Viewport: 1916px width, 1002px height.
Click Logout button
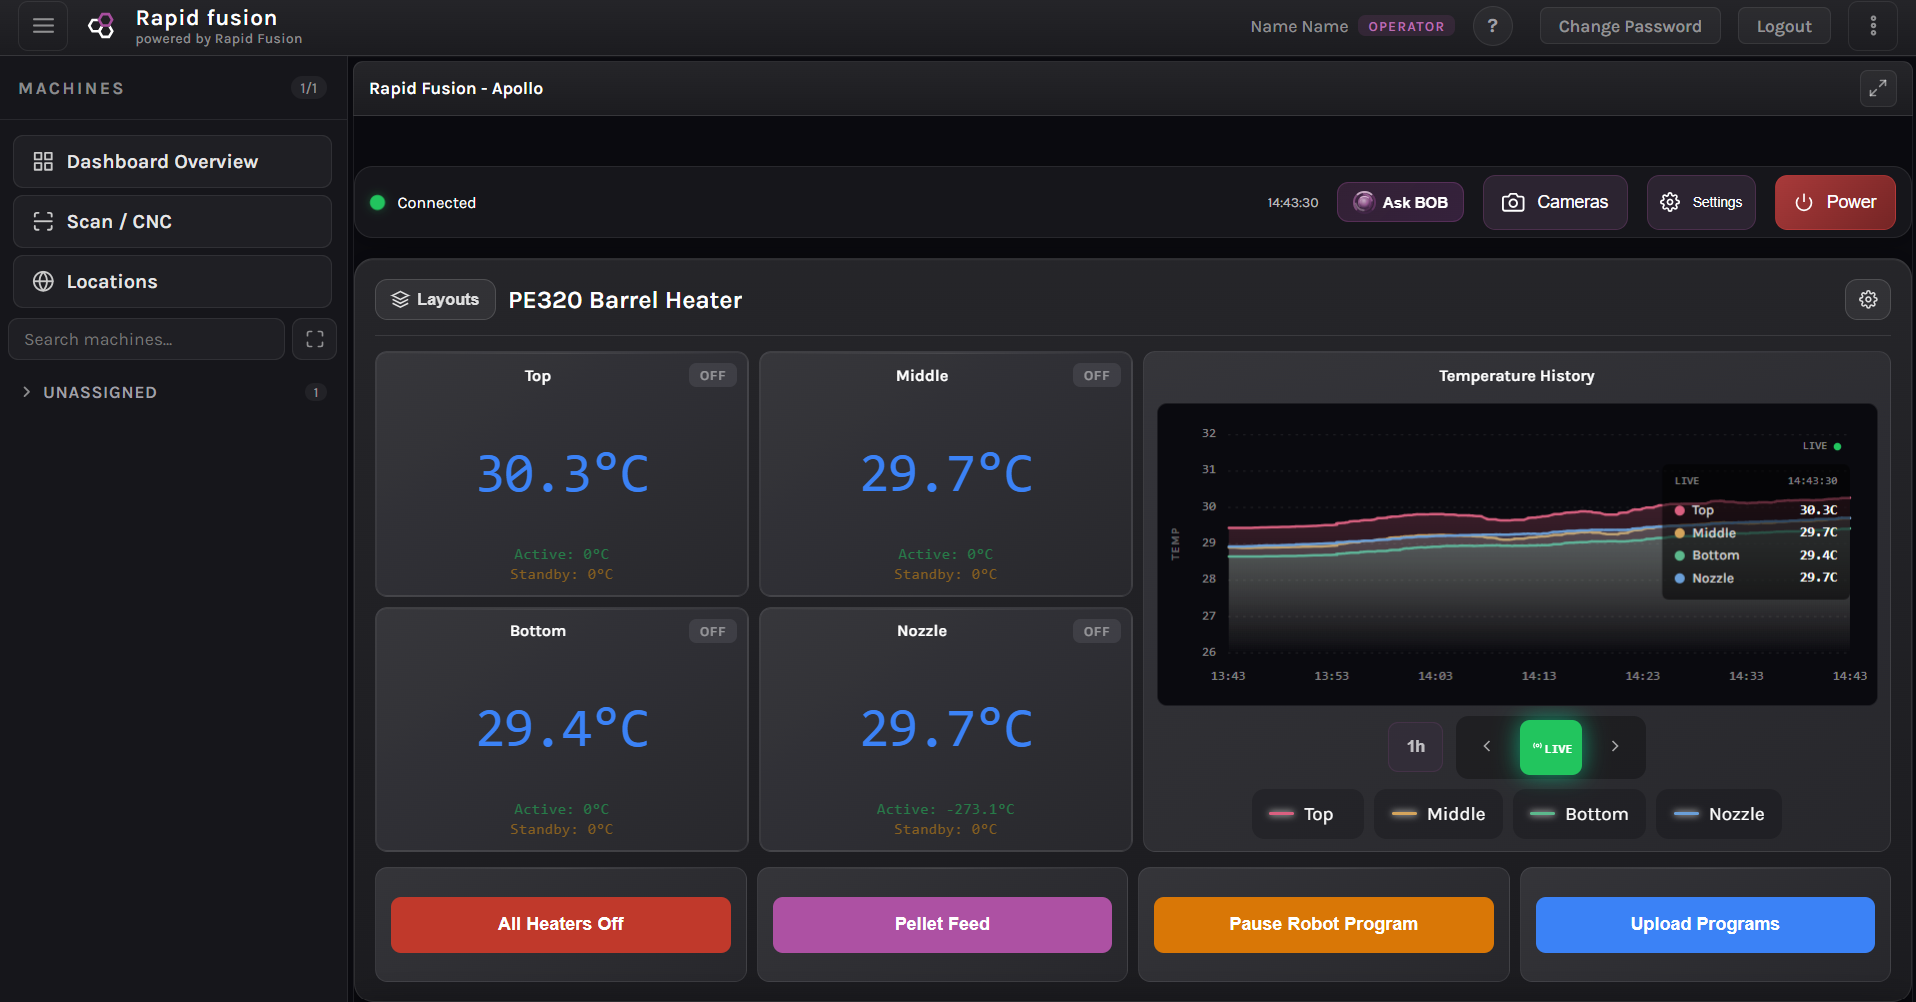(x=1783, y=26)
